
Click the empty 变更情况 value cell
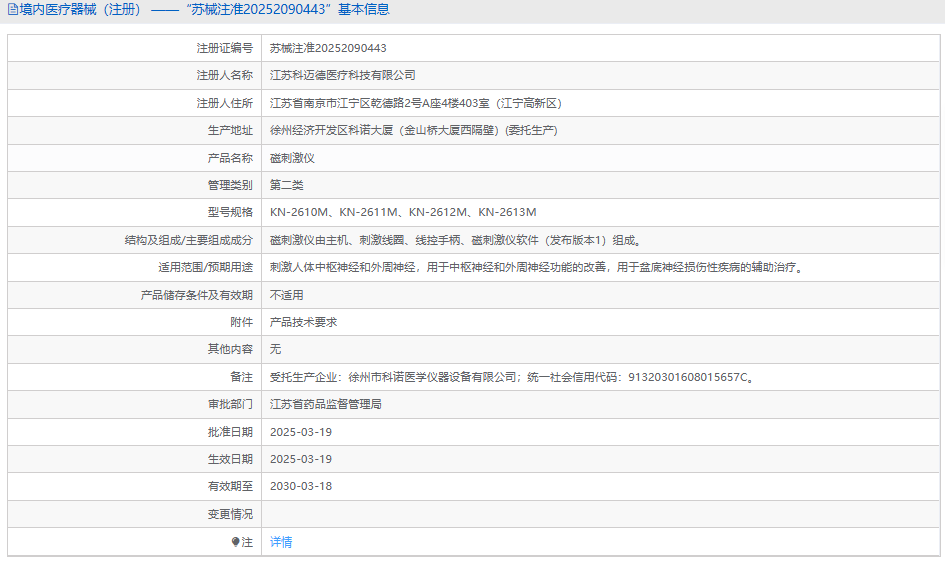click(x=600, y=514)
